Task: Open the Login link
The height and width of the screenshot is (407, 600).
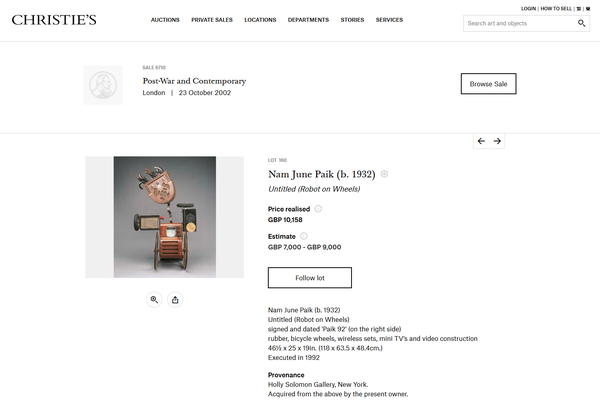Action: [x=528, y=8]
